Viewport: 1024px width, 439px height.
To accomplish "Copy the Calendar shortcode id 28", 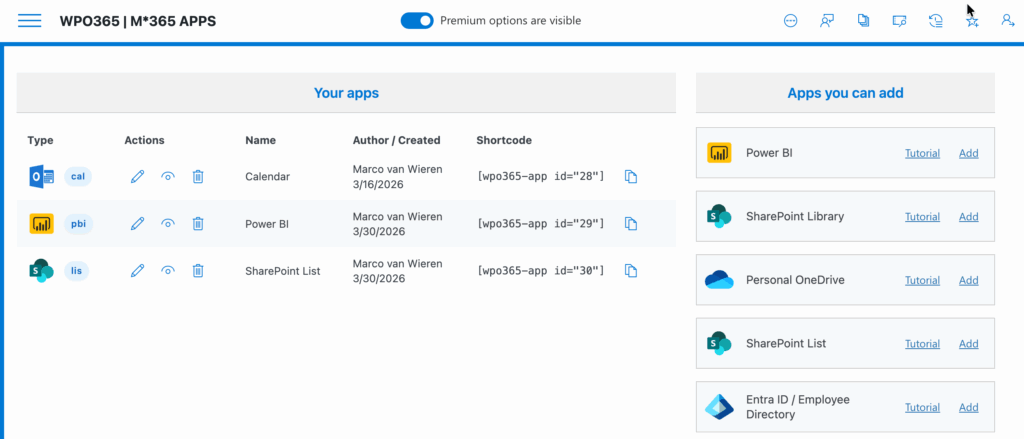I will point(631,176).
